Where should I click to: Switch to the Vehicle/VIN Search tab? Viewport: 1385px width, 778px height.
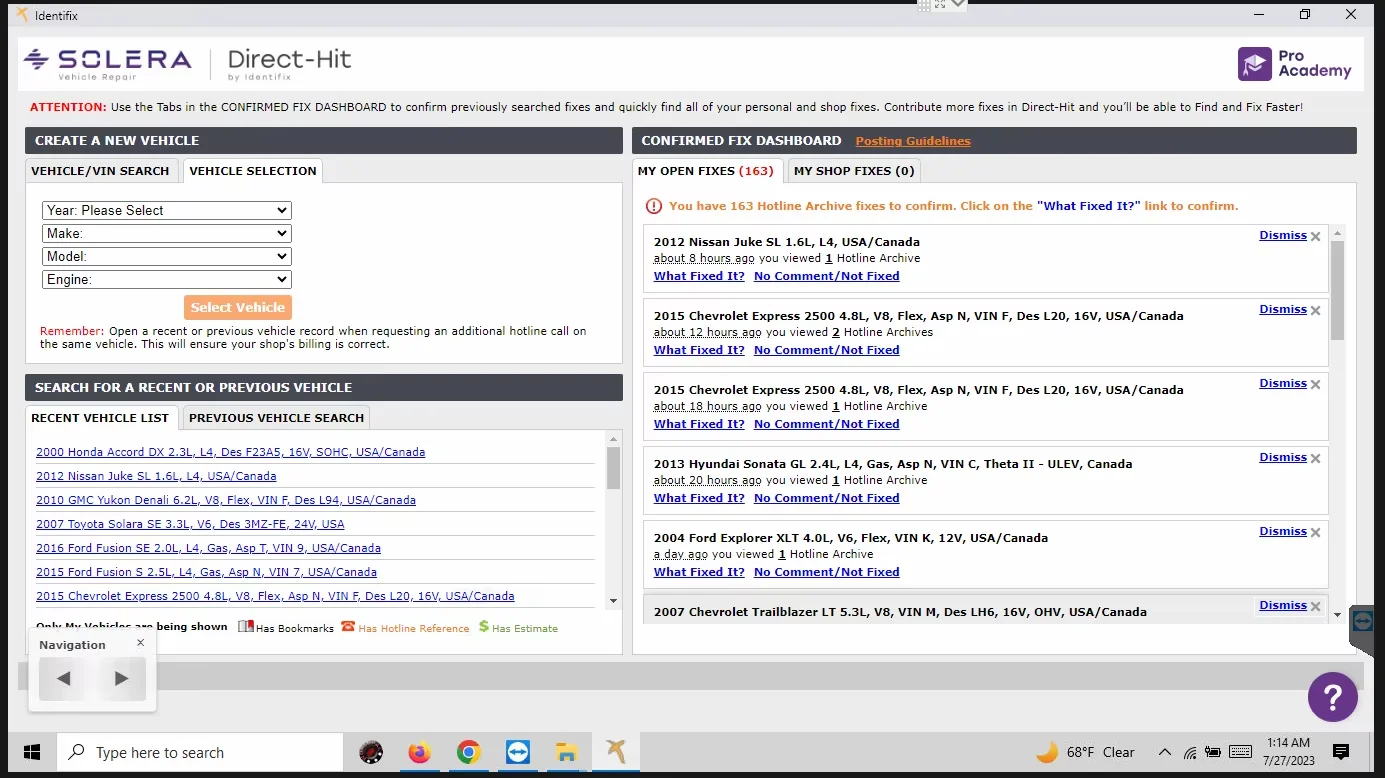pyautogui.click(x=100, y=171)
